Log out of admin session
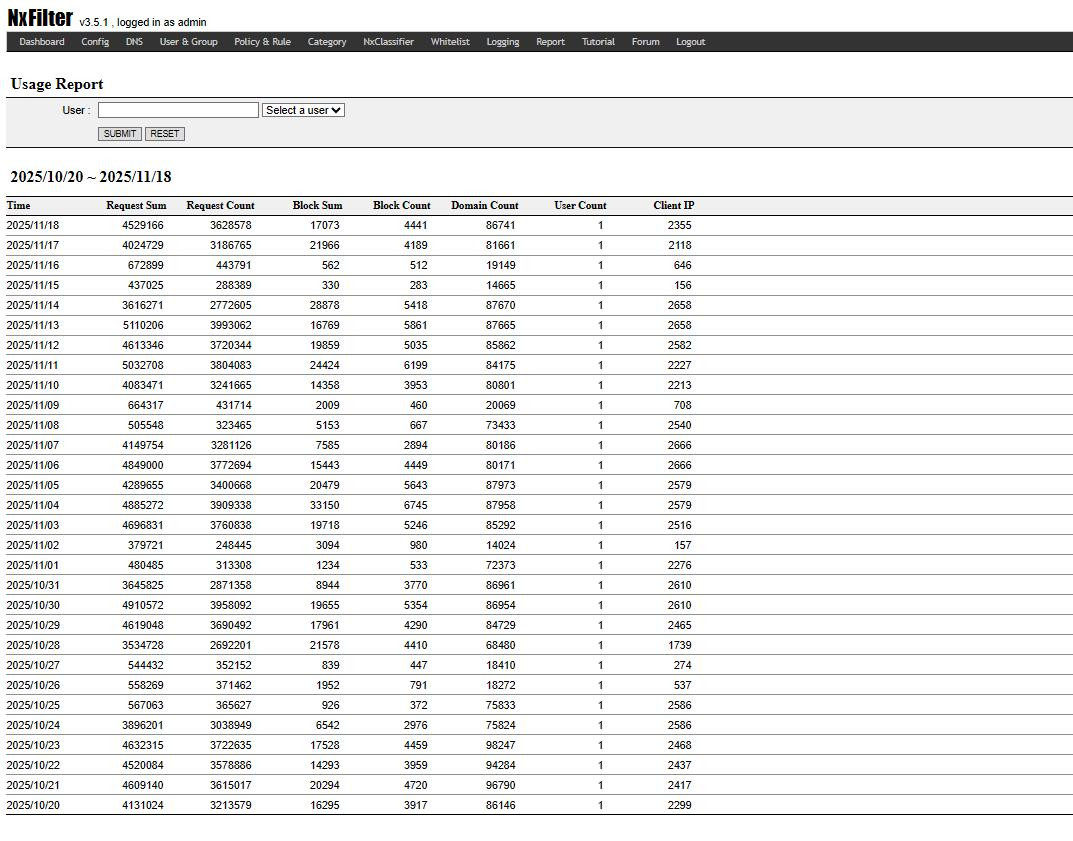Viewport: 1073px width, 841px height. click(690, 42)
